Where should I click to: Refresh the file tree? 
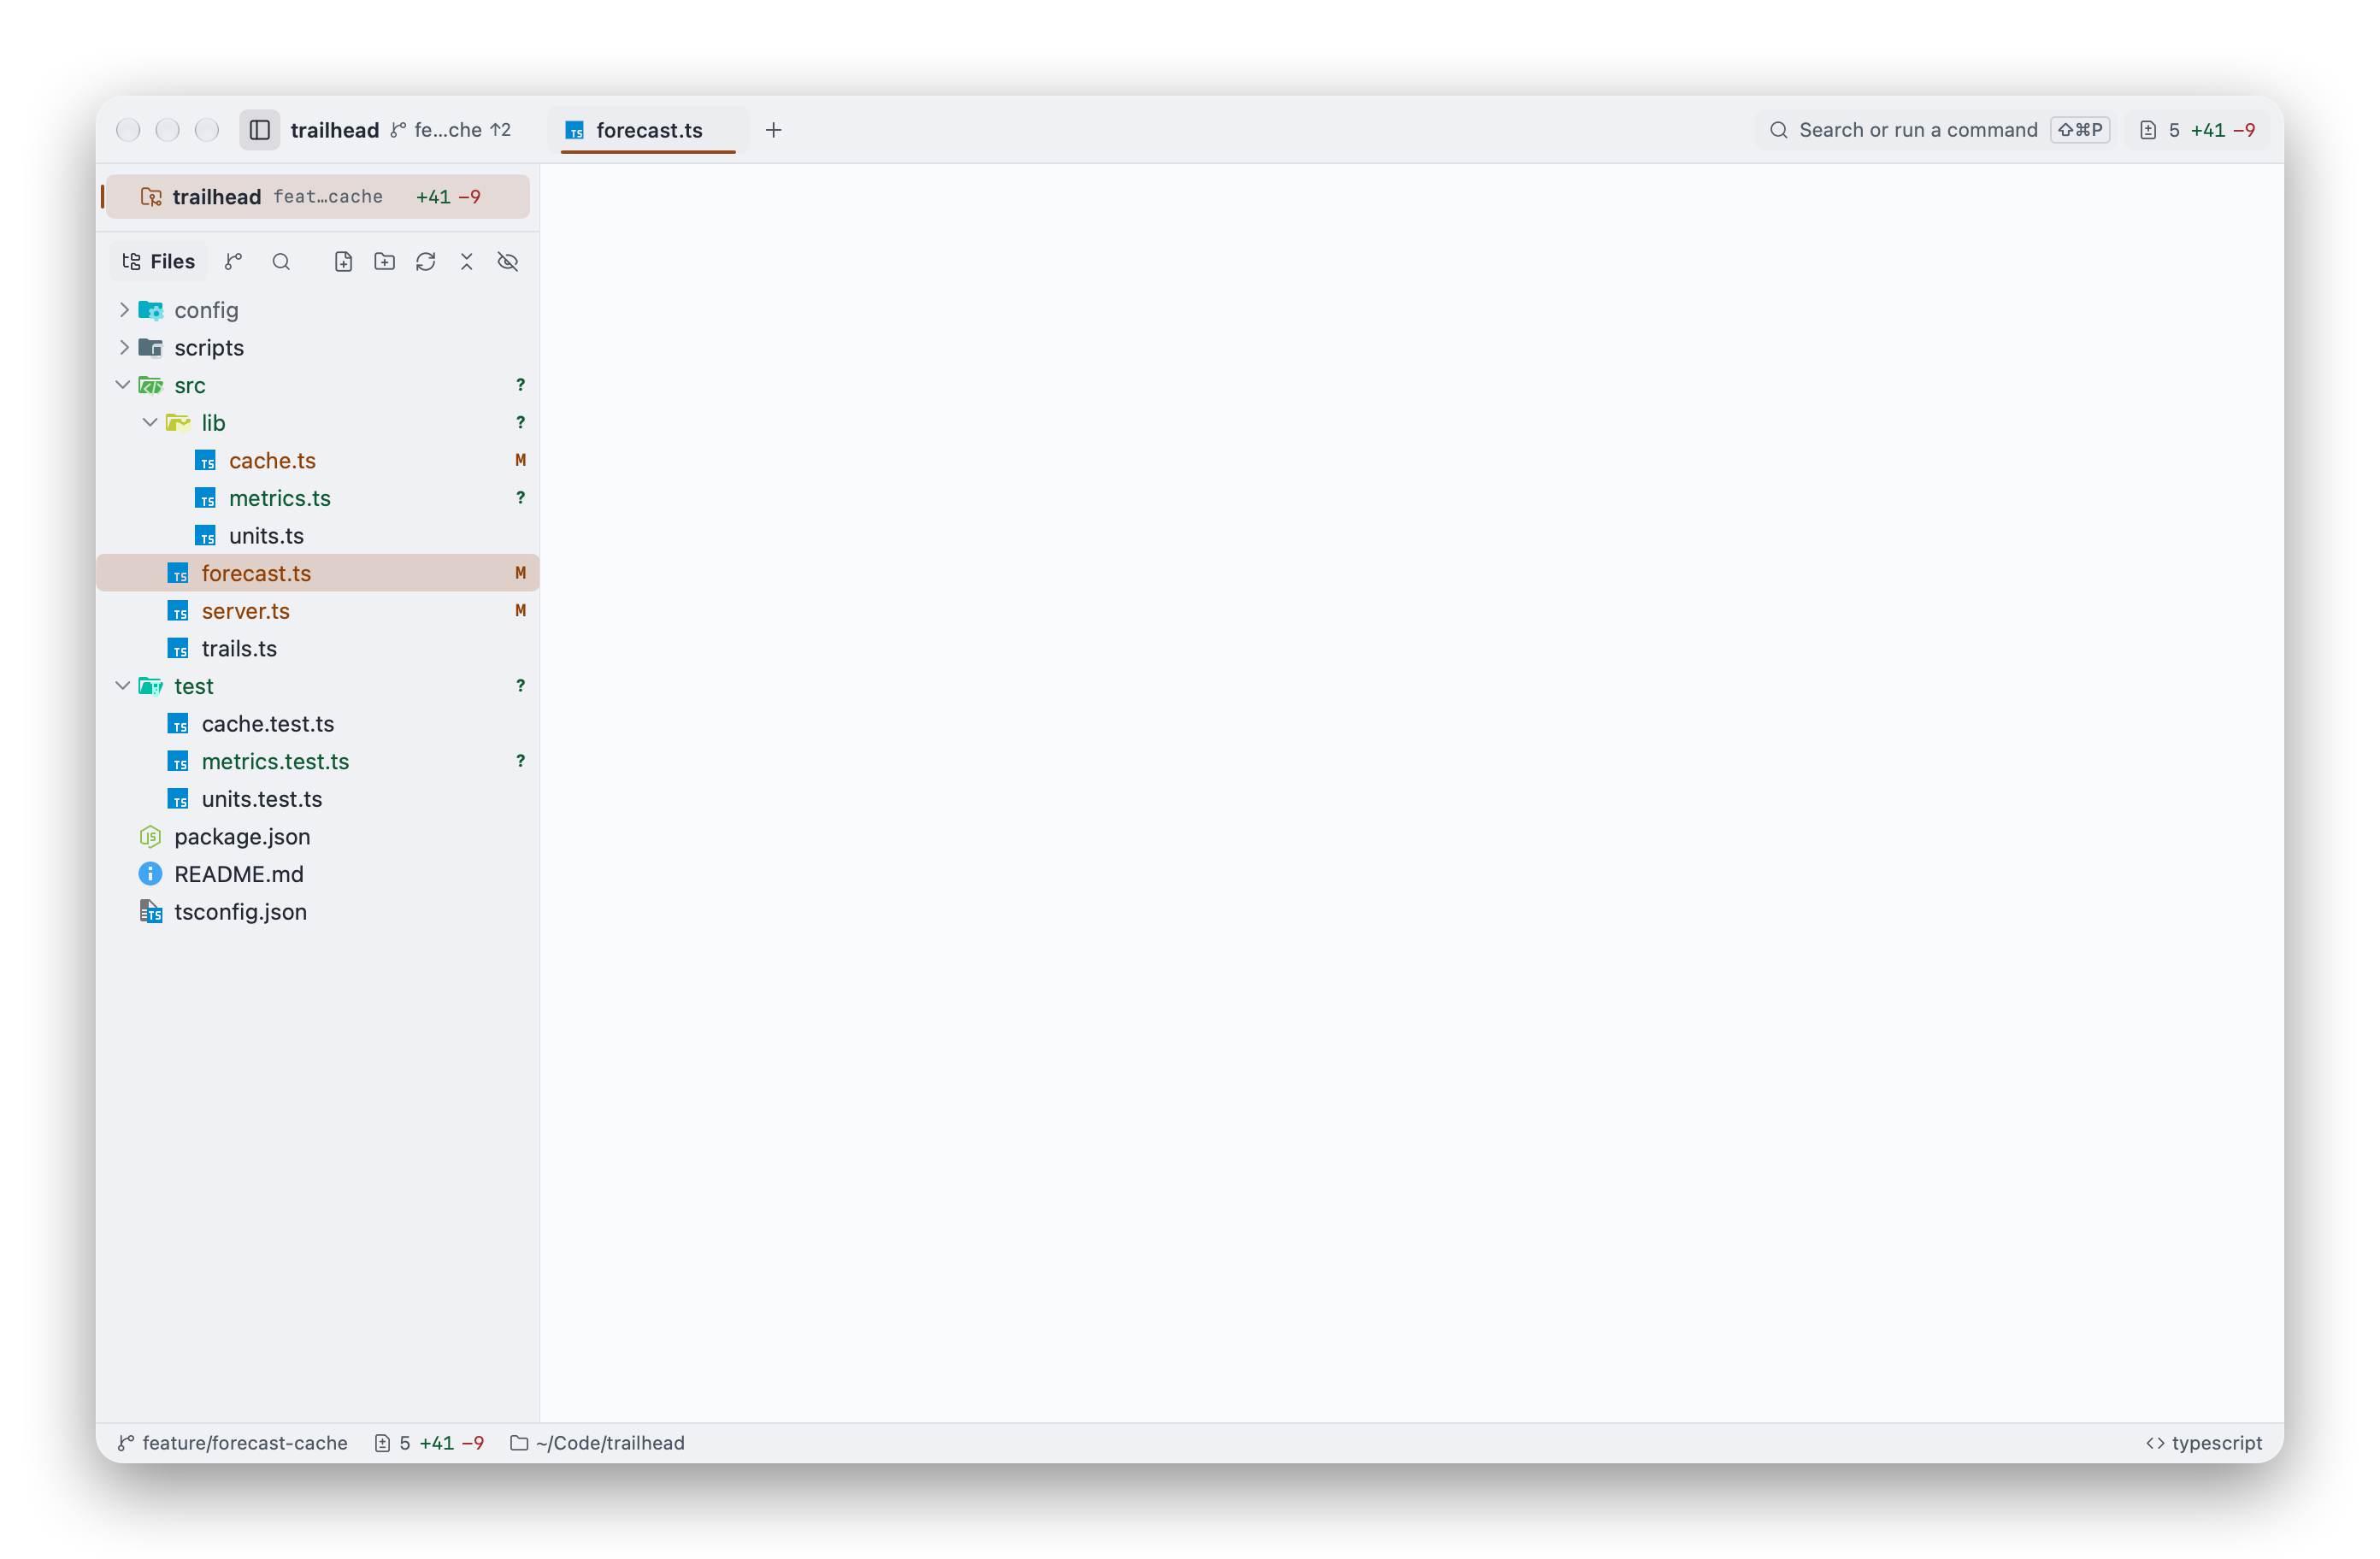(425, 261)
